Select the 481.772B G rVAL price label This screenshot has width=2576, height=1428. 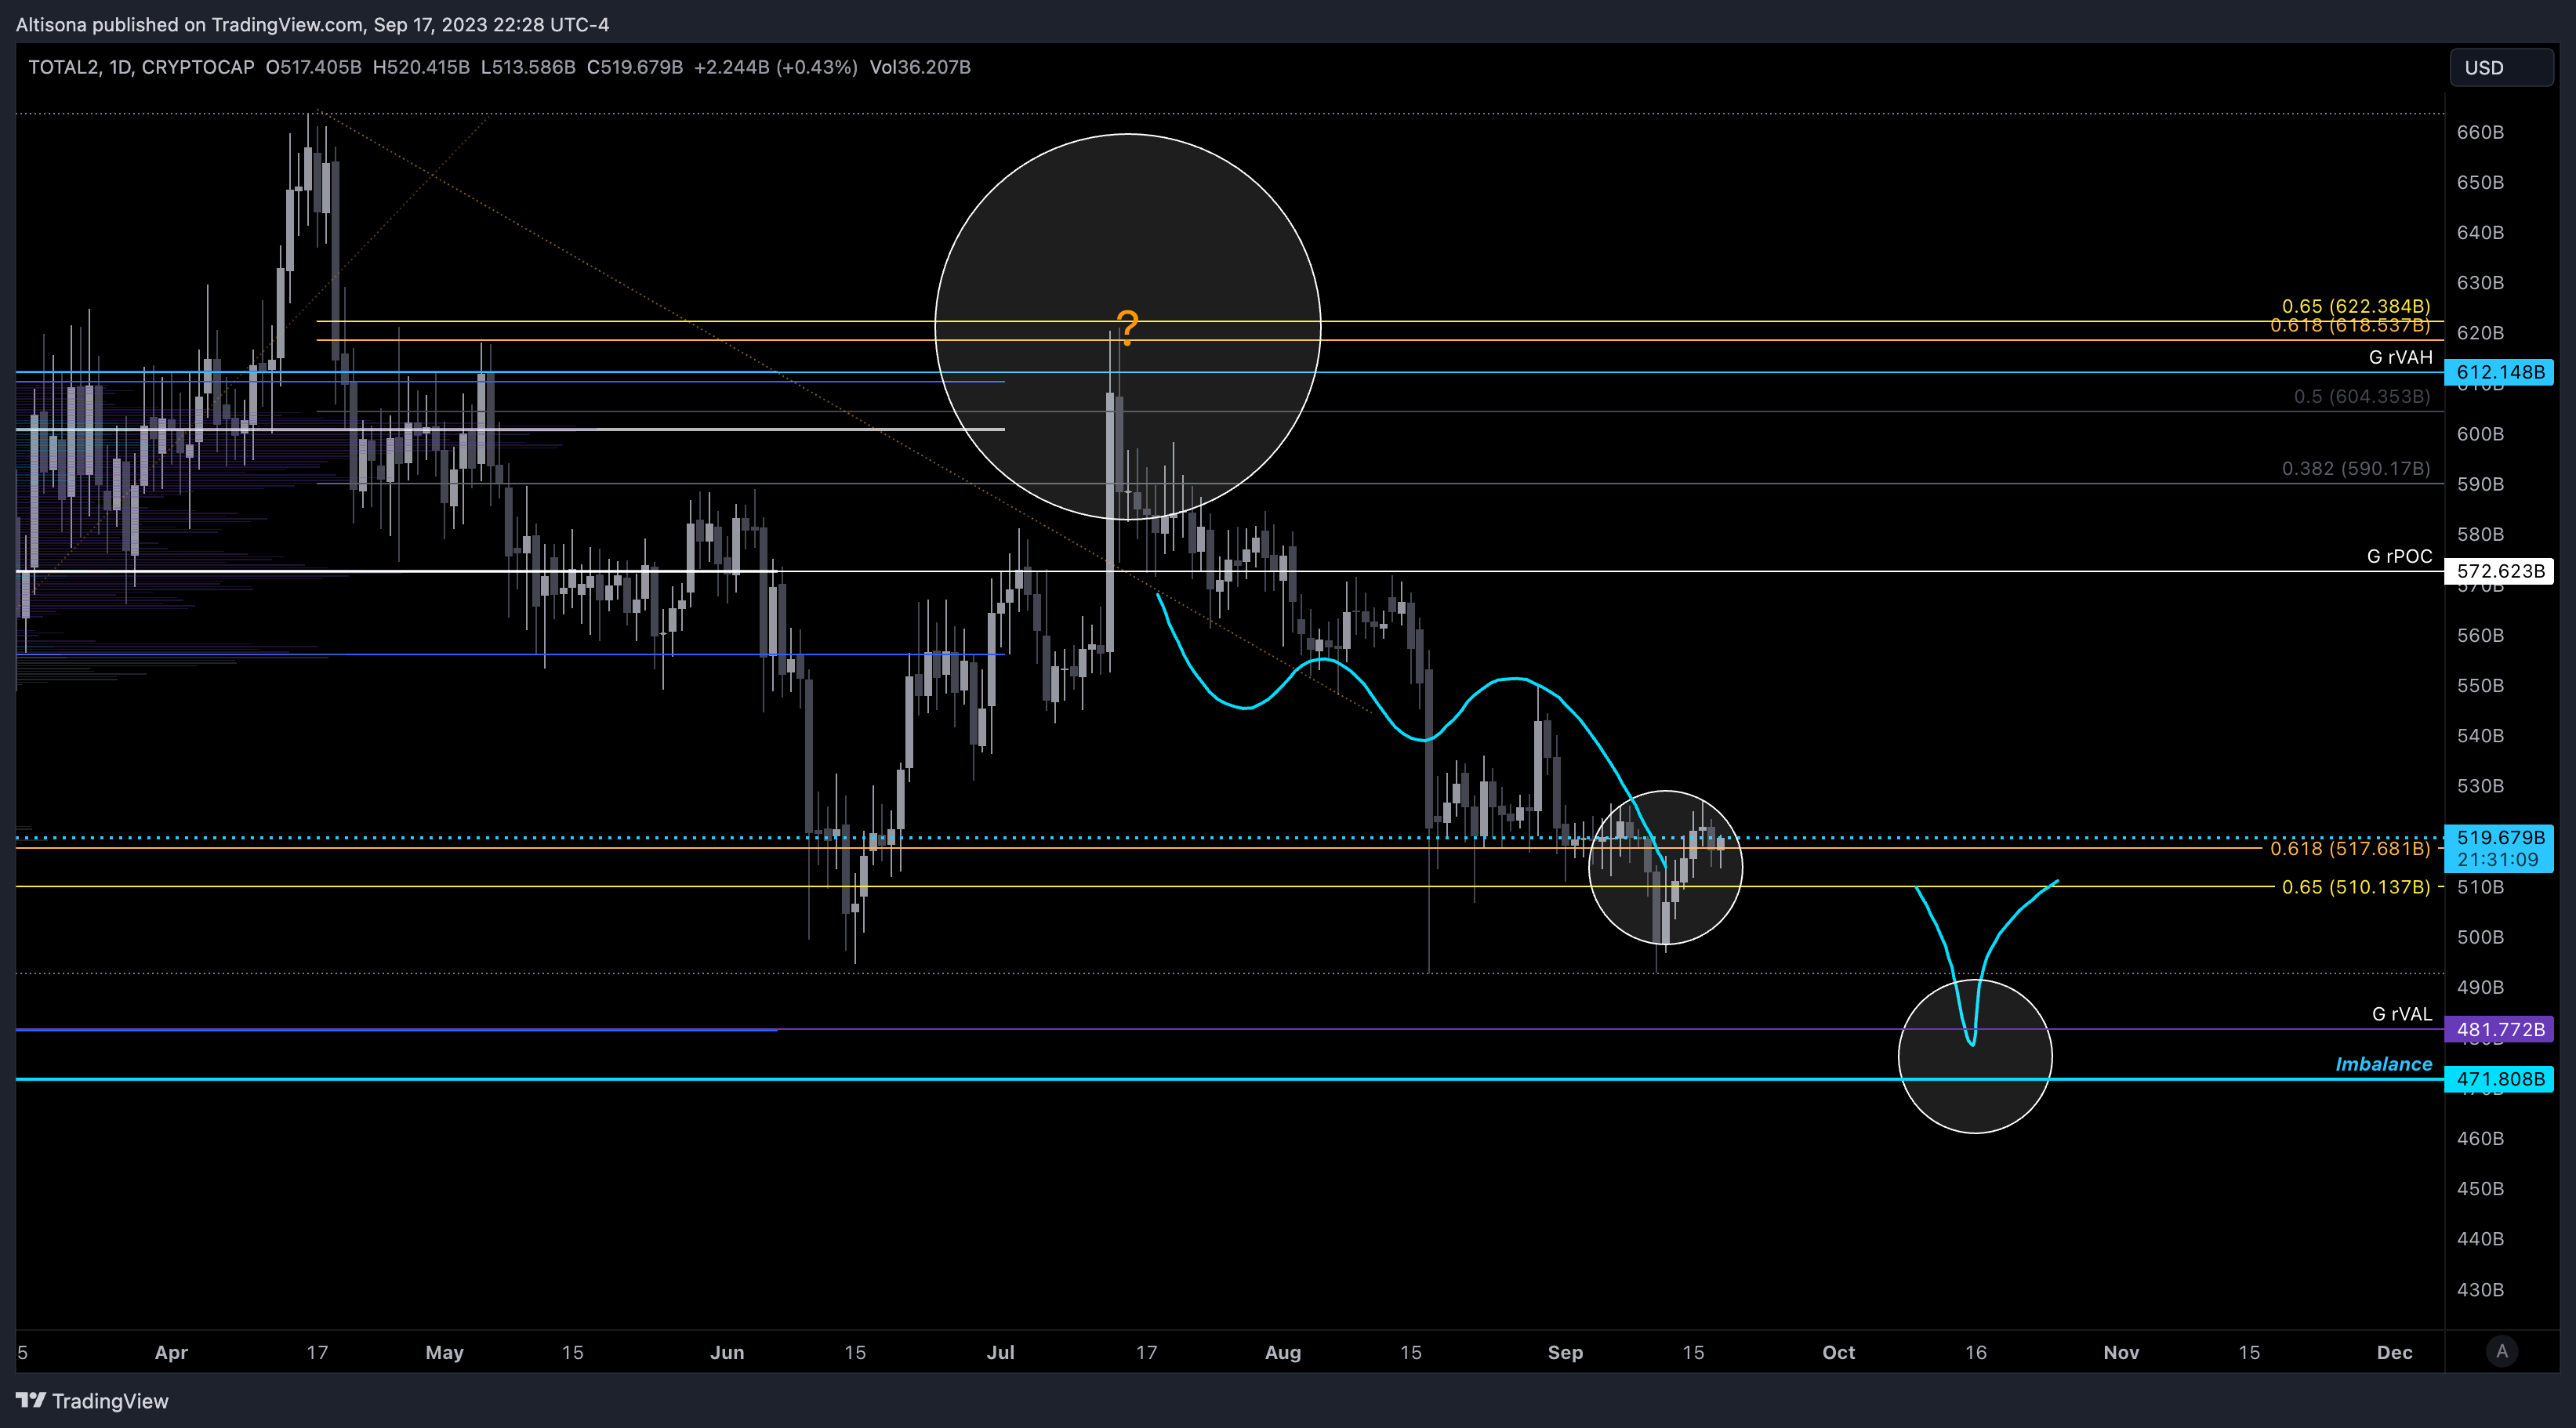pyautogui.click(x=2499, y=1029)
